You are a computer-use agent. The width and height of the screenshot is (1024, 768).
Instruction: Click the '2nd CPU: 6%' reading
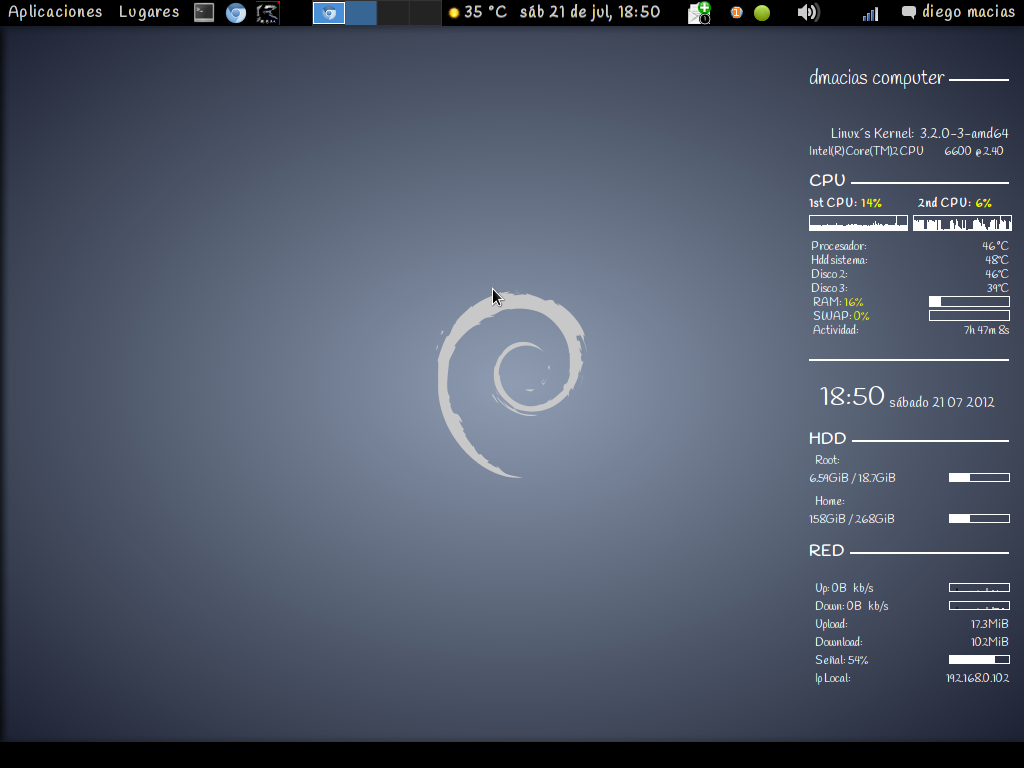click(x=955, y=202)
